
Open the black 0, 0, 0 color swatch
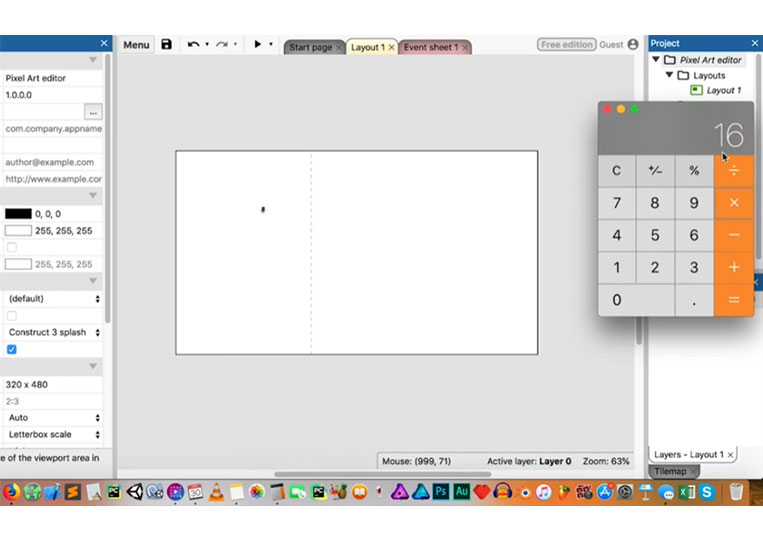(18, 214)
